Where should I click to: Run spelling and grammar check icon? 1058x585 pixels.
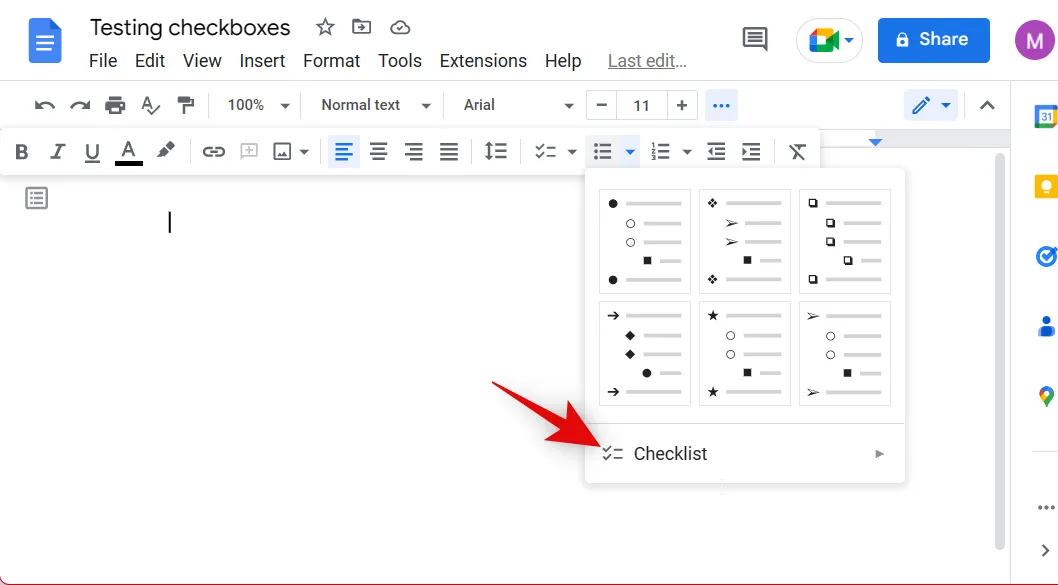click(150, 105)
